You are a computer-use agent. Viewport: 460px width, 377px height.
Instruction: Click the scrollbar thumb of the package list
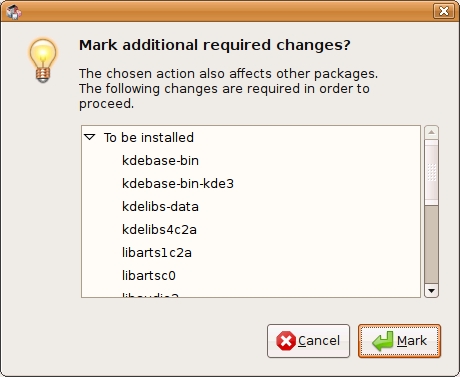tap(431, 172)
